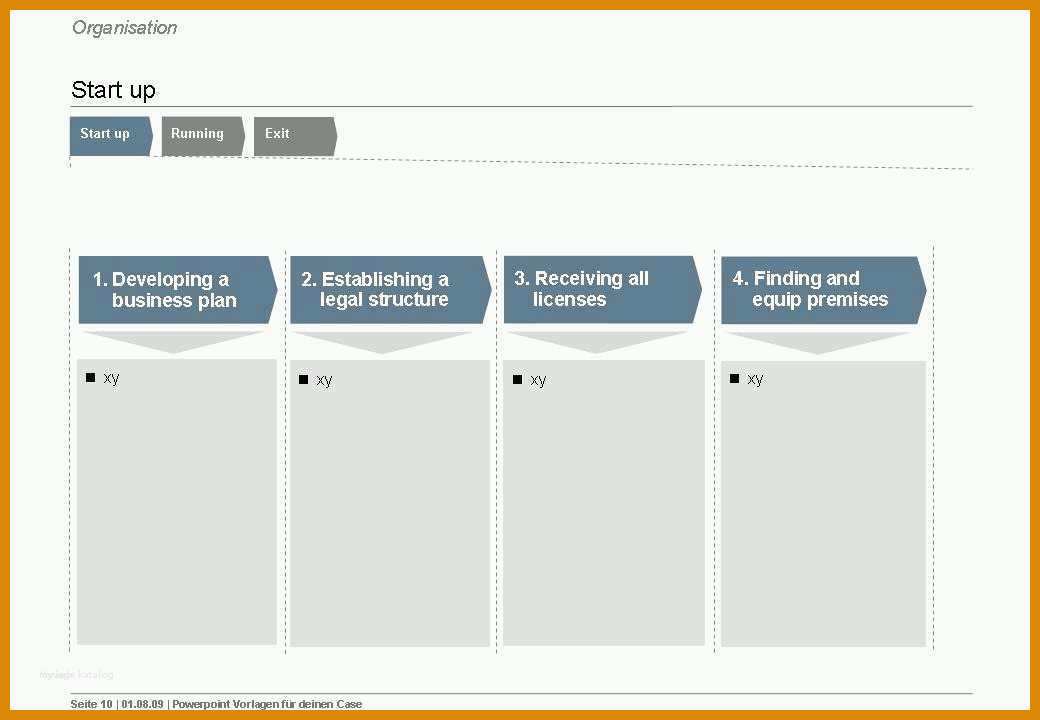Click xy bullet under Developing a business plan
The width and height of the screenshot is (1040, 720).
click(x=103, y=377)
